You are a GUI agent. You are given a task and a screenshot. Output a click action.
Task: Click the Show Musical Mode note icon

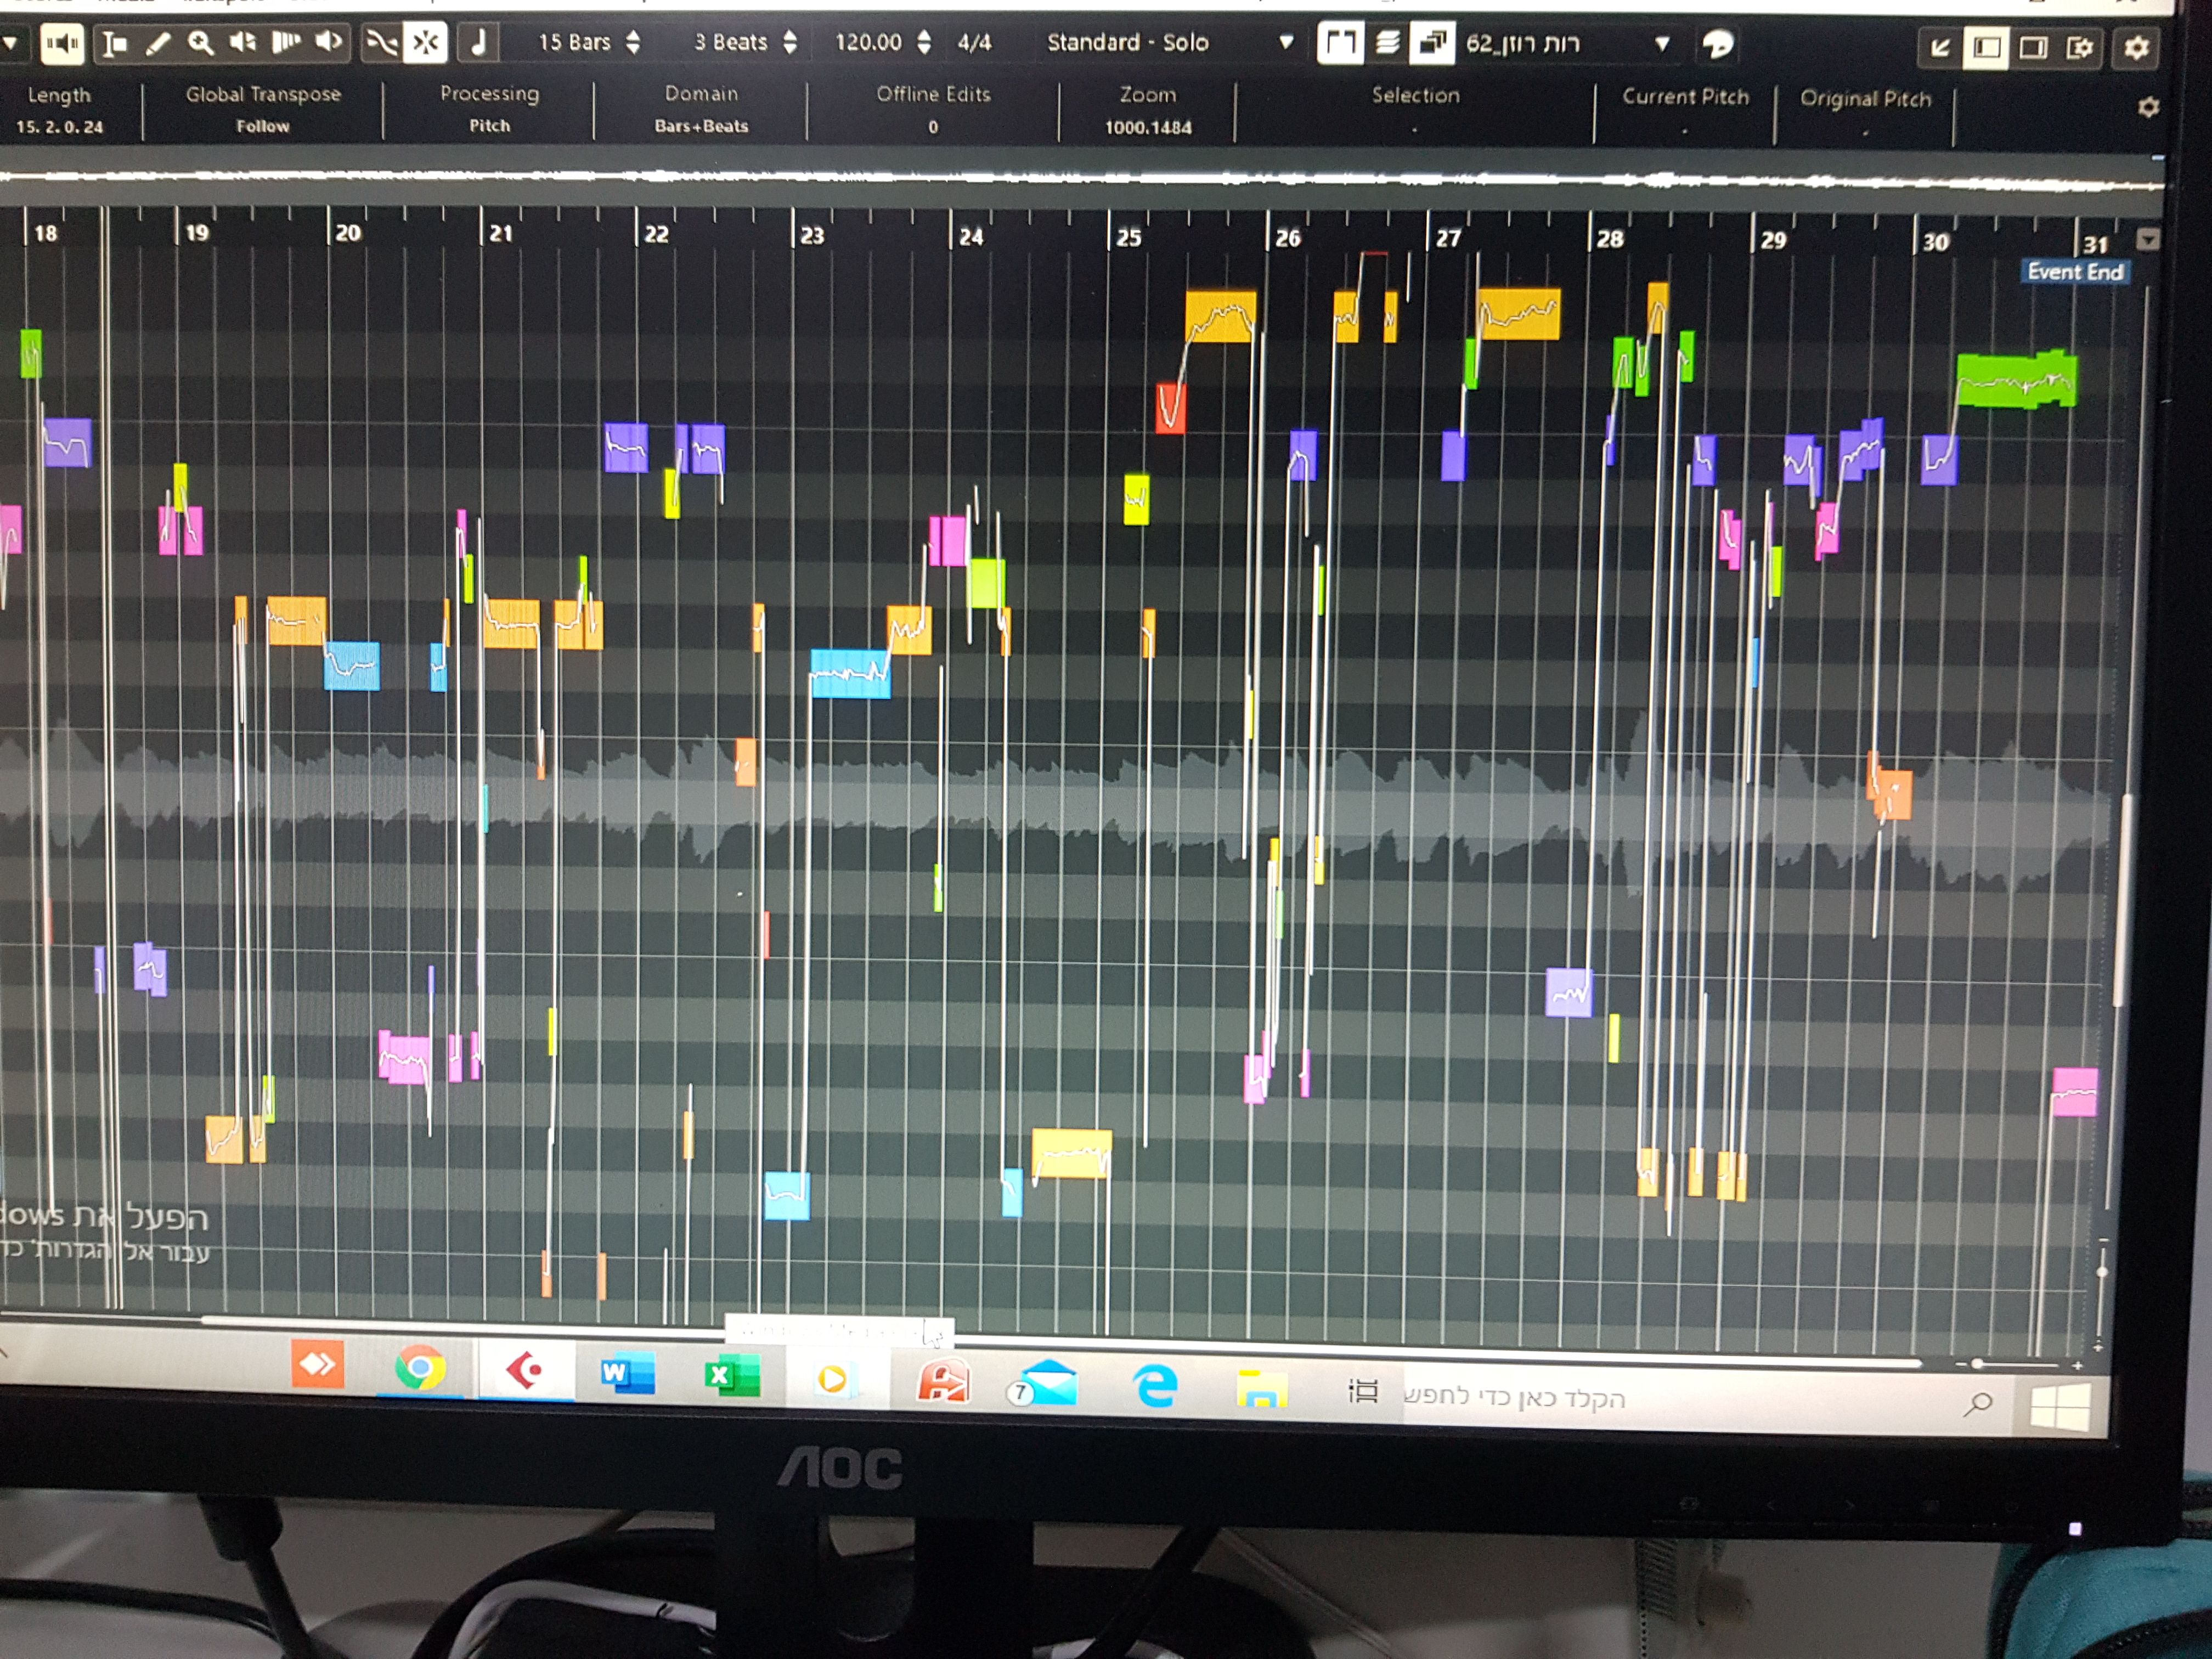click(479, 42)
